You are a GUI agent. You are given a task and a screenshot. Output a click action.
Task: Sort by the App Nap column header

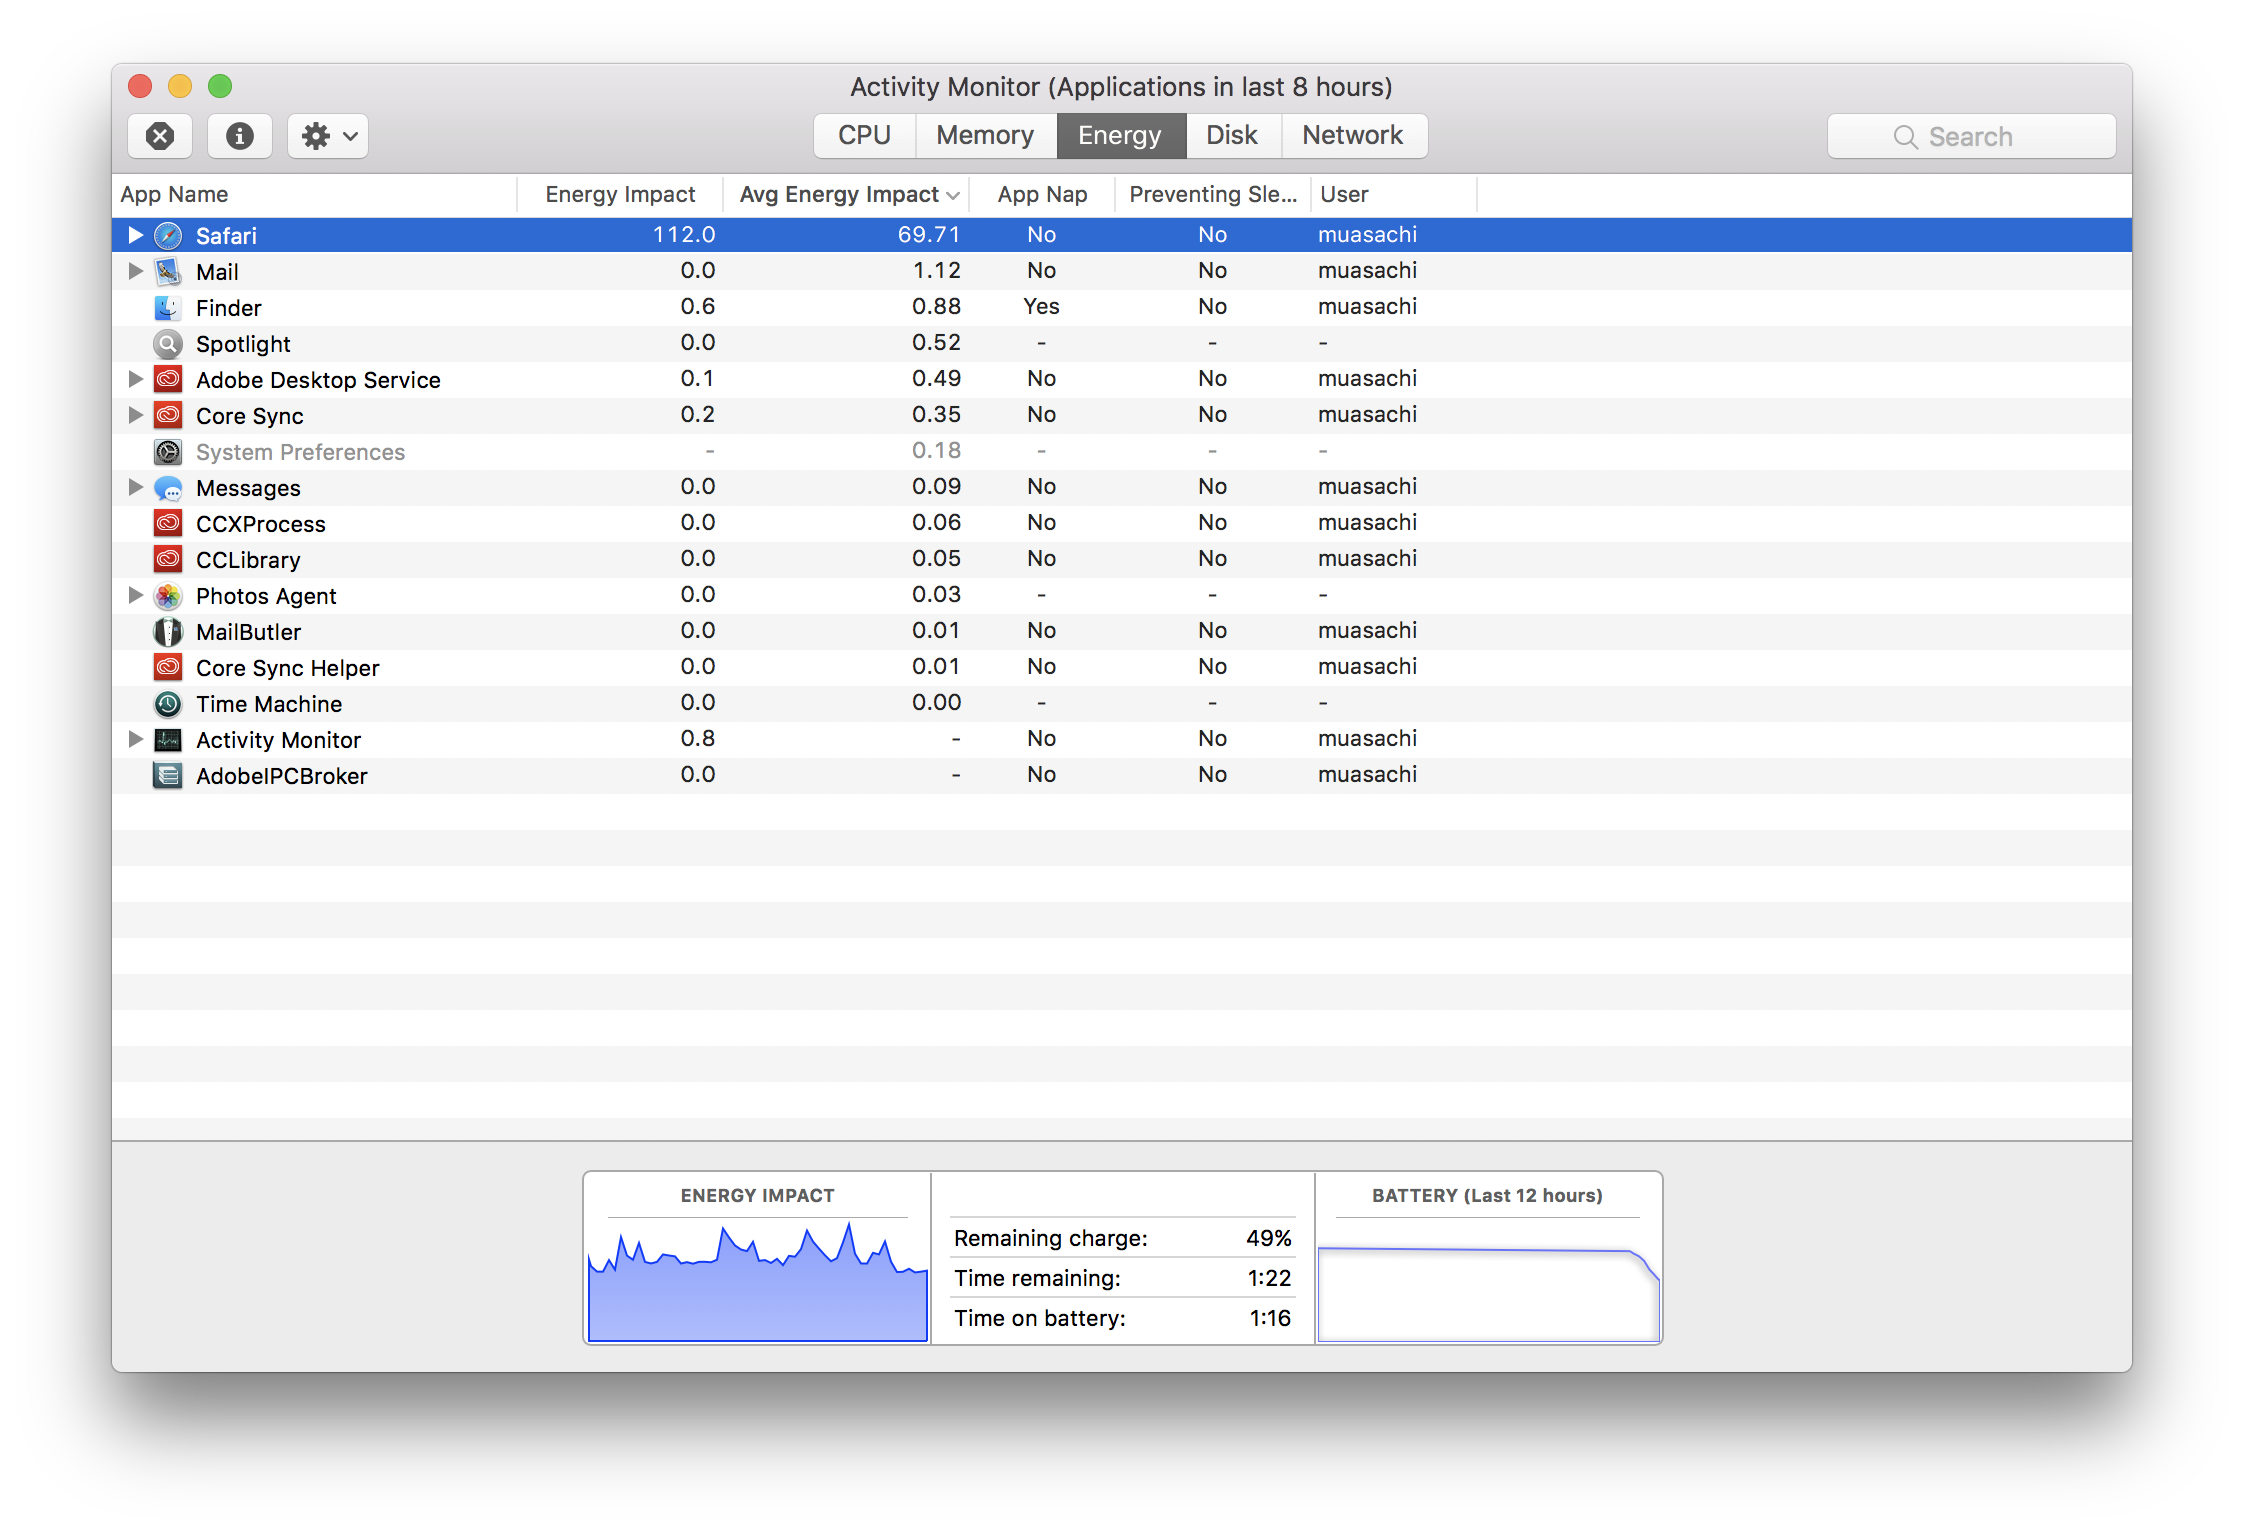[1042, 195]
